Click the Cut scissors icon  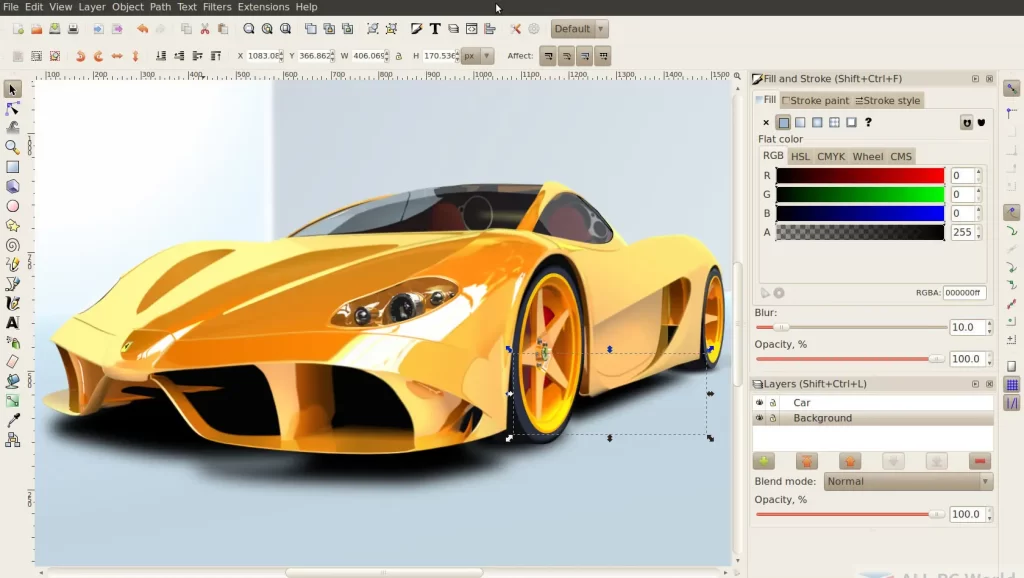click(205, 29)
